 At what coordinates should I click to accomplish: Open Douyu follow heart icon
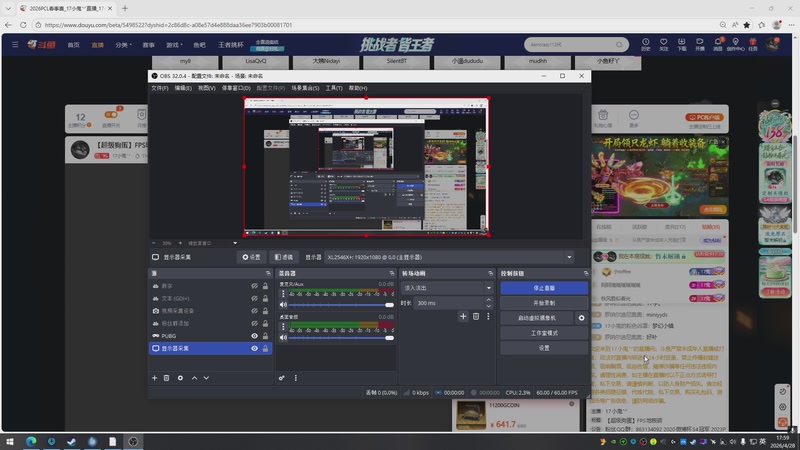[663, 44]
